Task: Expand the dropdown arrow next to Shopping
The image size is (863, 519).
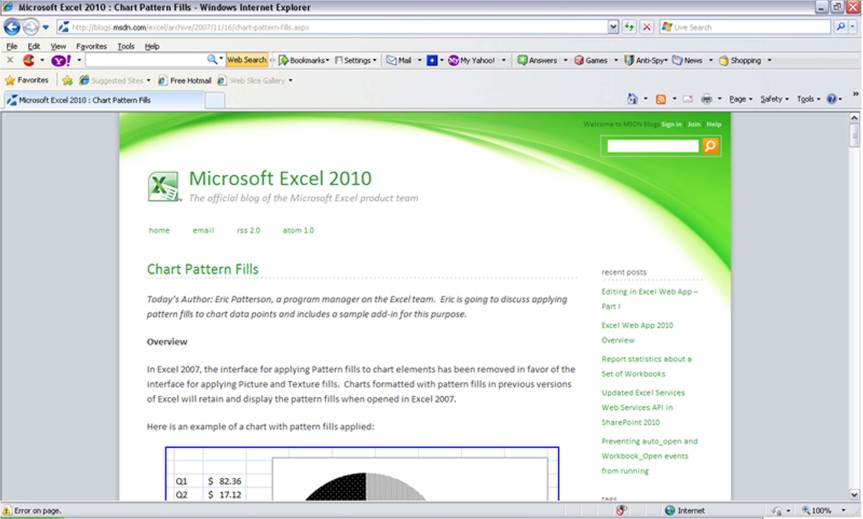Action: pyautogui.click(x=769, y=60)
